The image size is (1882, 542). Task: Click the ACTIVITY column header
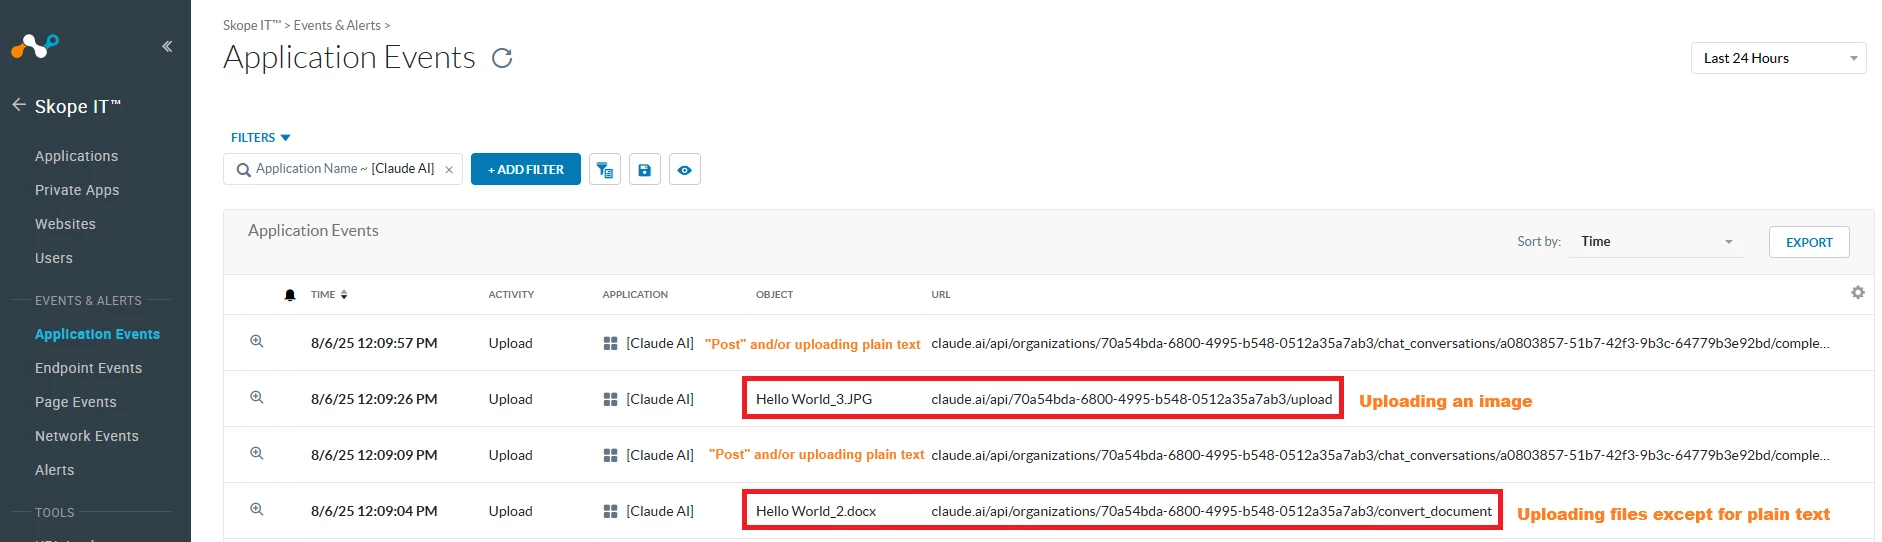click(511, 295)
